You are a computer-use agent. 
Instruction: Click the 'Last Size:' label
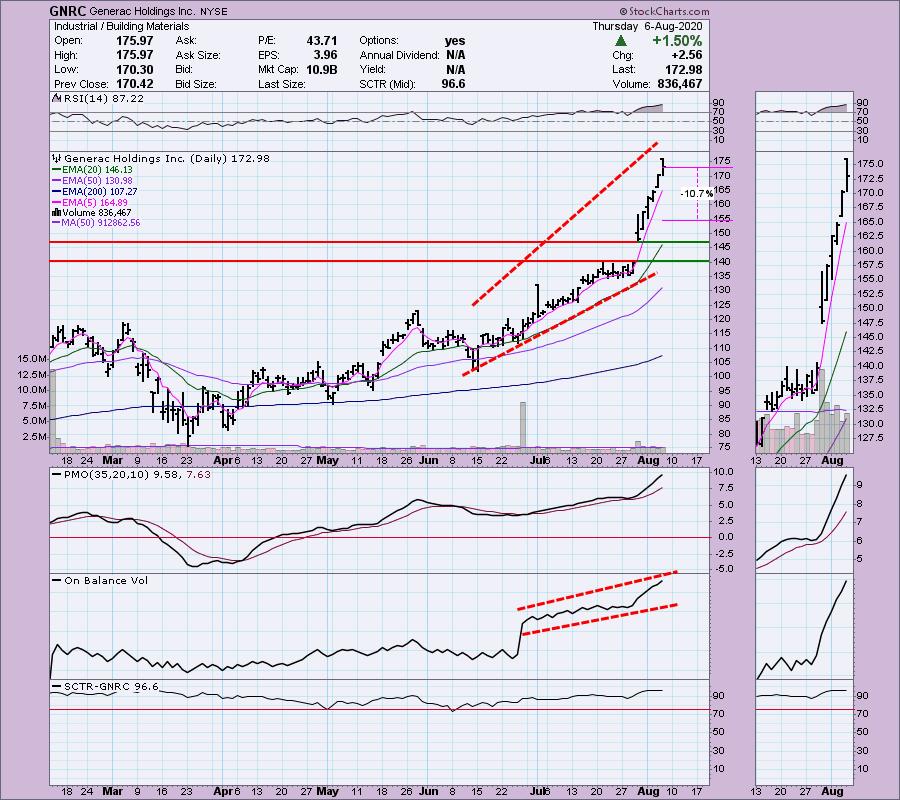point(281,84)
